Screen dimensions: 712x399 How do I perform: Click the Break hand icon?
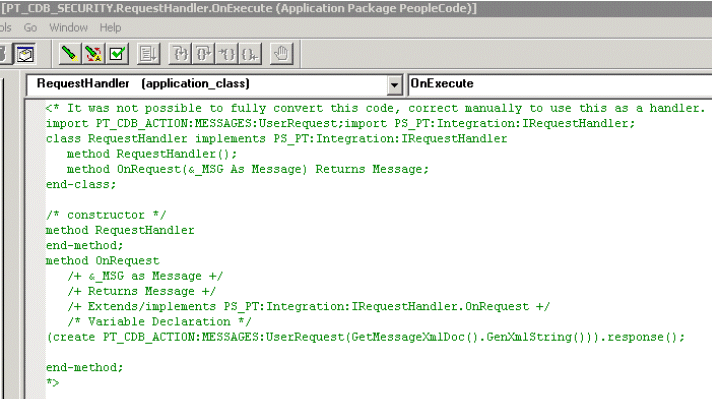282,54
